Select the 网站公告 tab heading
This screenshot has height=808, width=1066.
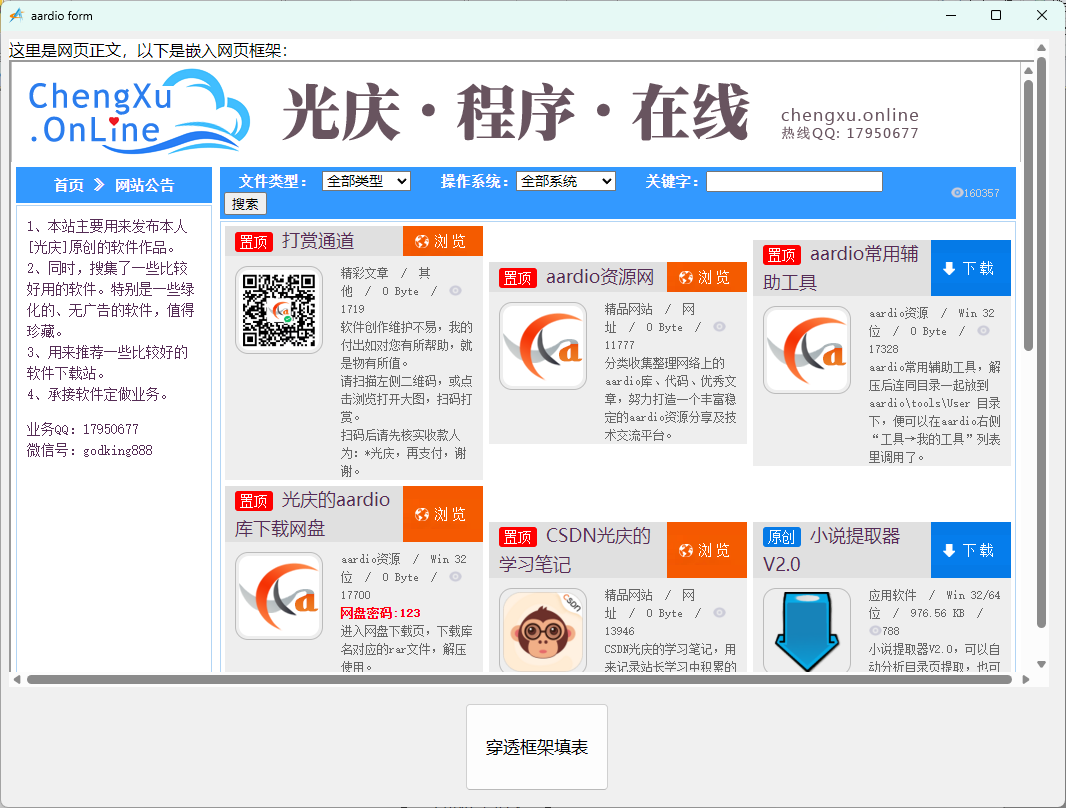tap(144, 185)
